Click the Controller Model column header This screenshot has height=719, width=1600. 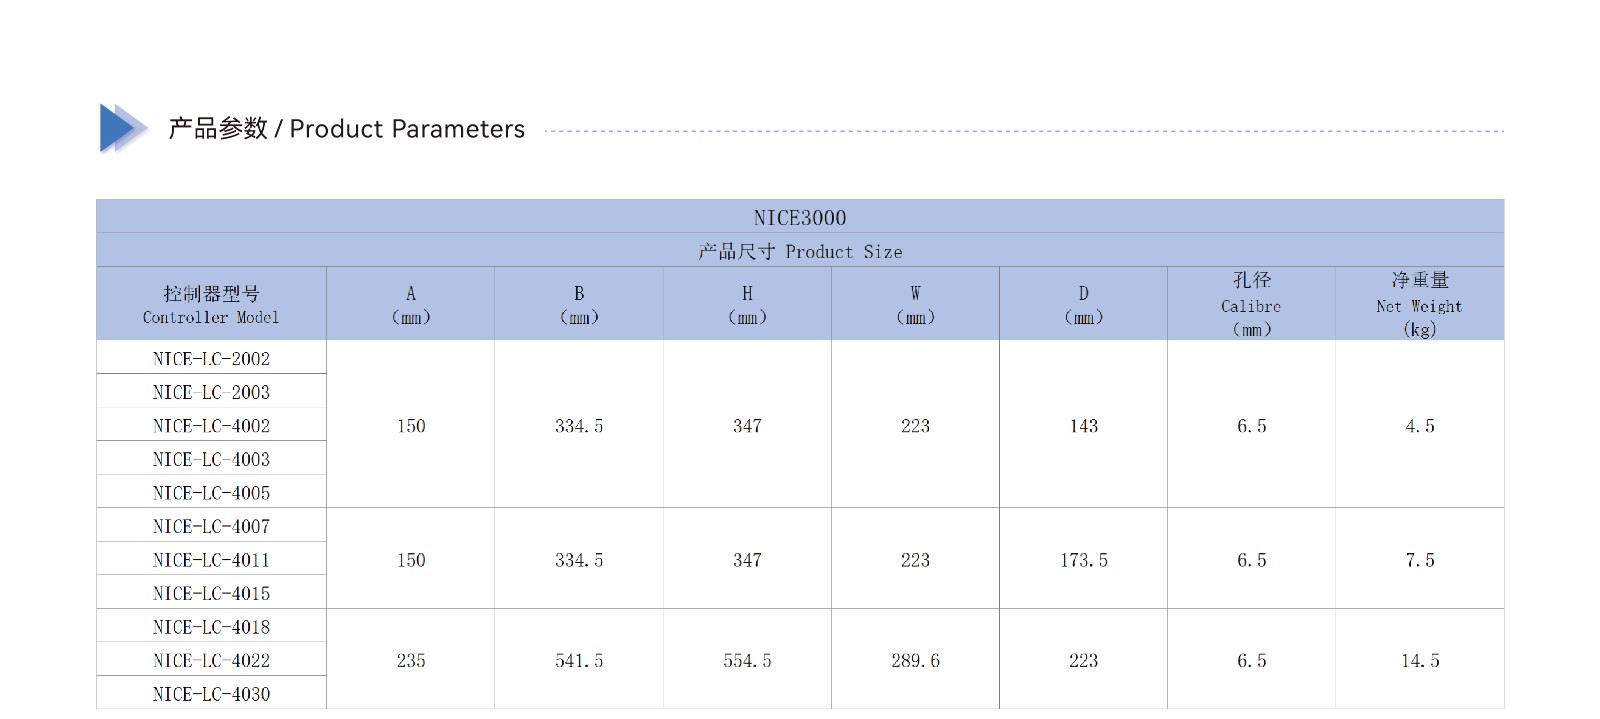211,304
